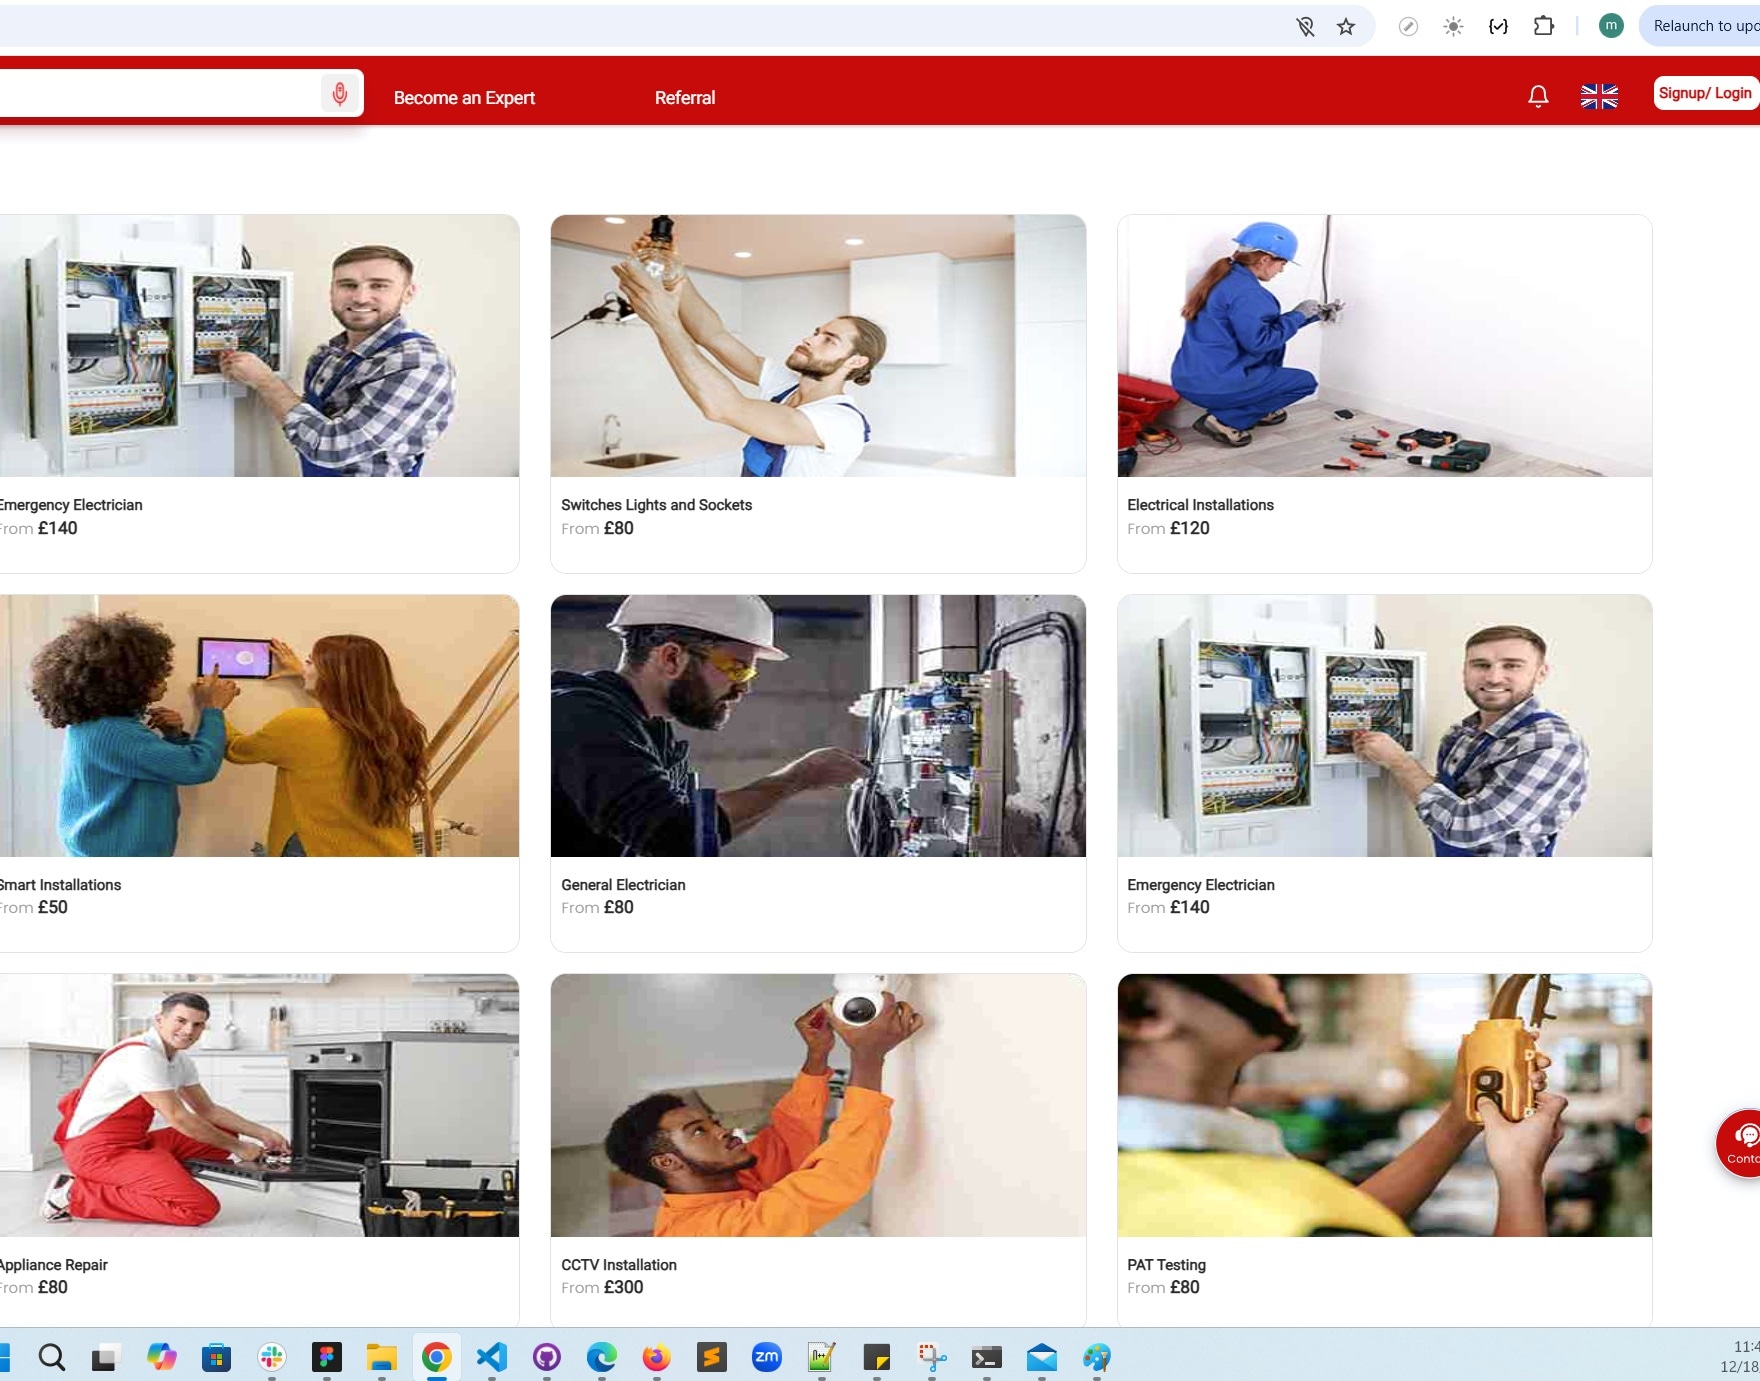This screenshot has width=1760, height=1381.
Task: Go to Become an Expert
Action: [x=464, y=98]
